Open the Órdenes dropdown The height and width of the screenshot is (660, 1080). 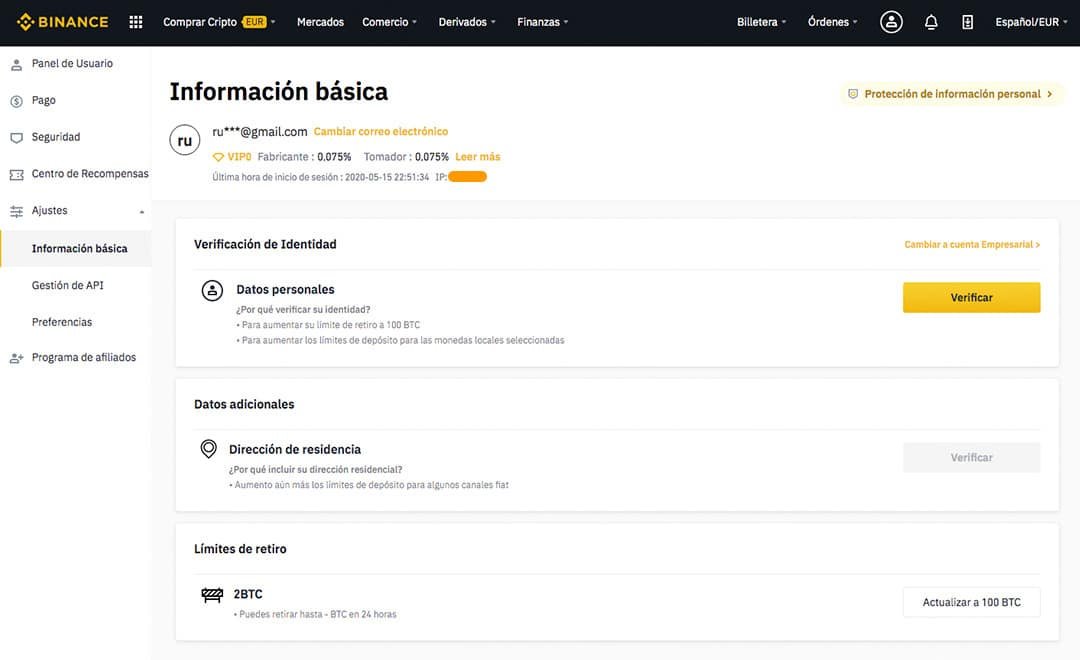pyautogui.click(x=832, y=22)
